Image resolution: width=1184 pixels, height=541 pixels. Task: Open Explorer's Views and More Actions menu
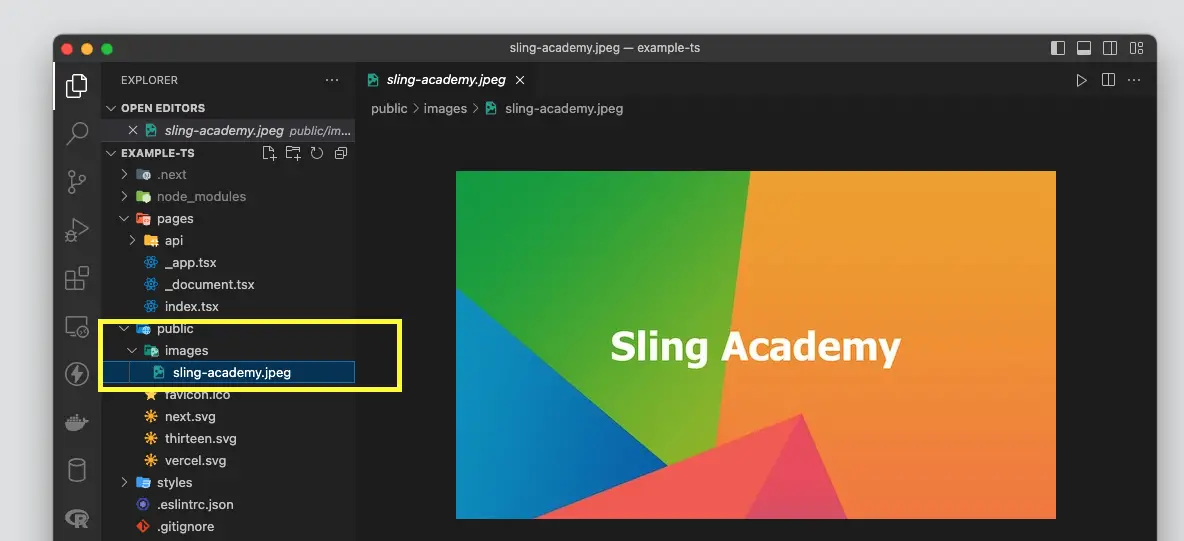pyautogui.click(x=331, y=80)
